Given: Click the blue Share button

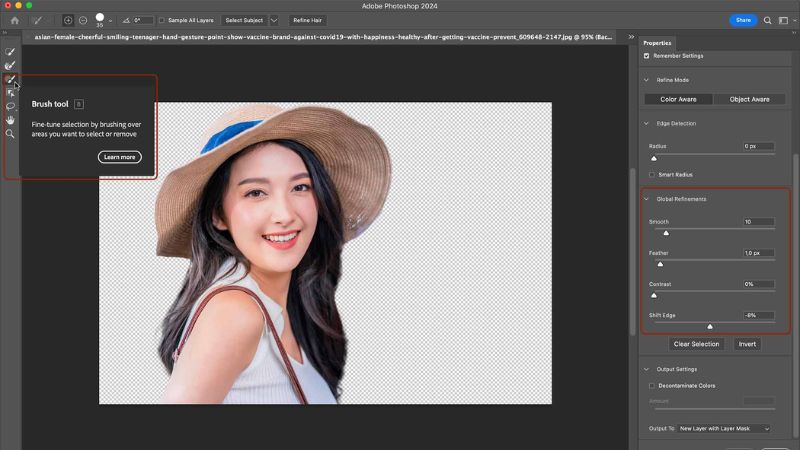Looking at the screenshot, I should 743,20.
